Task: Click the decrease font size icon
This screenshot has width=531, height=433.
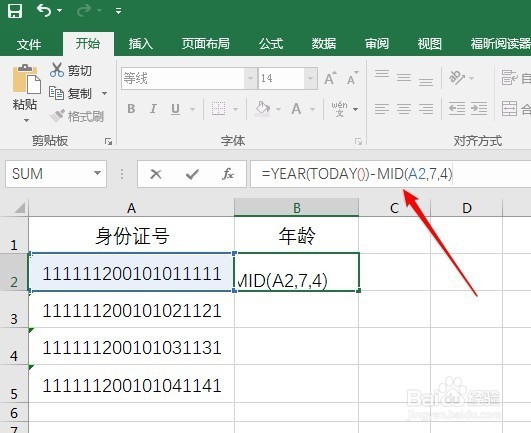Action: coord(353,78)
